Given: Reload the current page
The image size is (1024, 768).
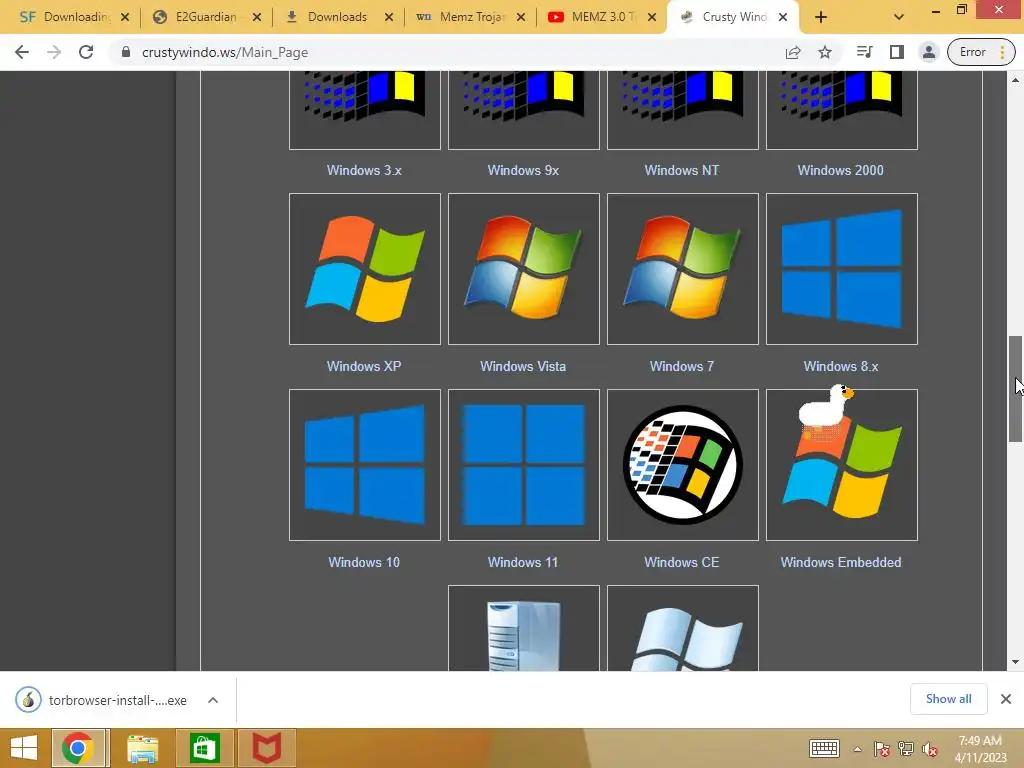Looking at the screenshot, I should (86, 52).
